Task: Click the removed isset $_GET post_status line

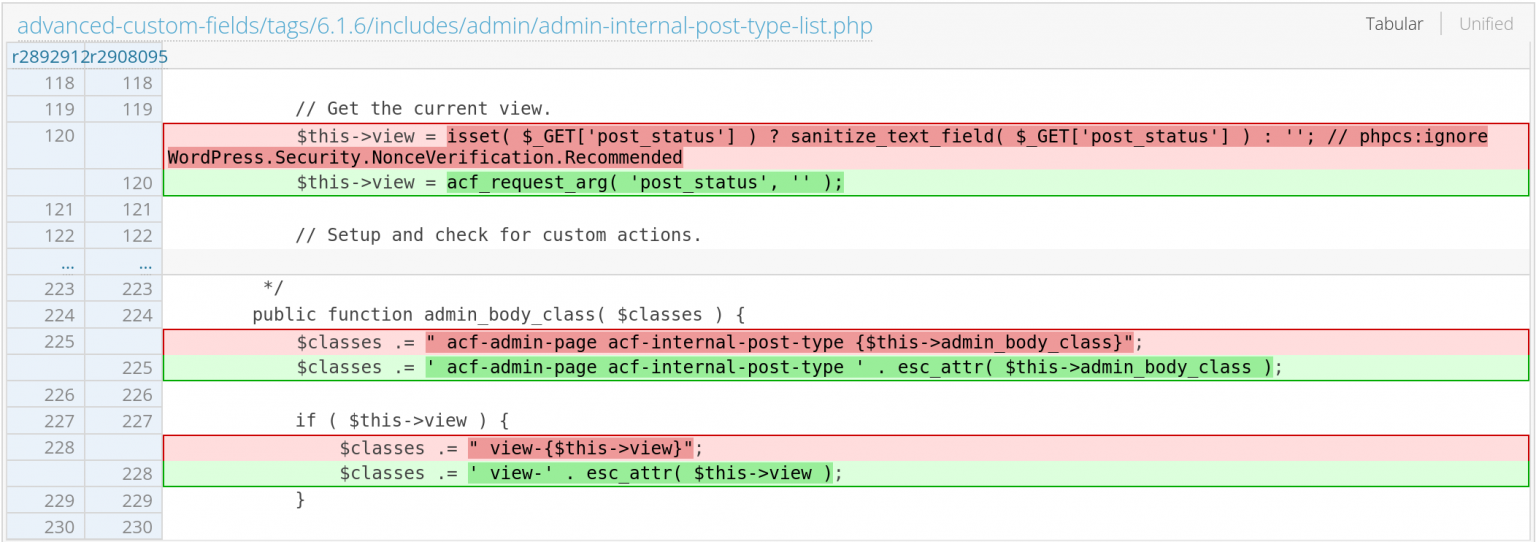Action: coord(846,146)
